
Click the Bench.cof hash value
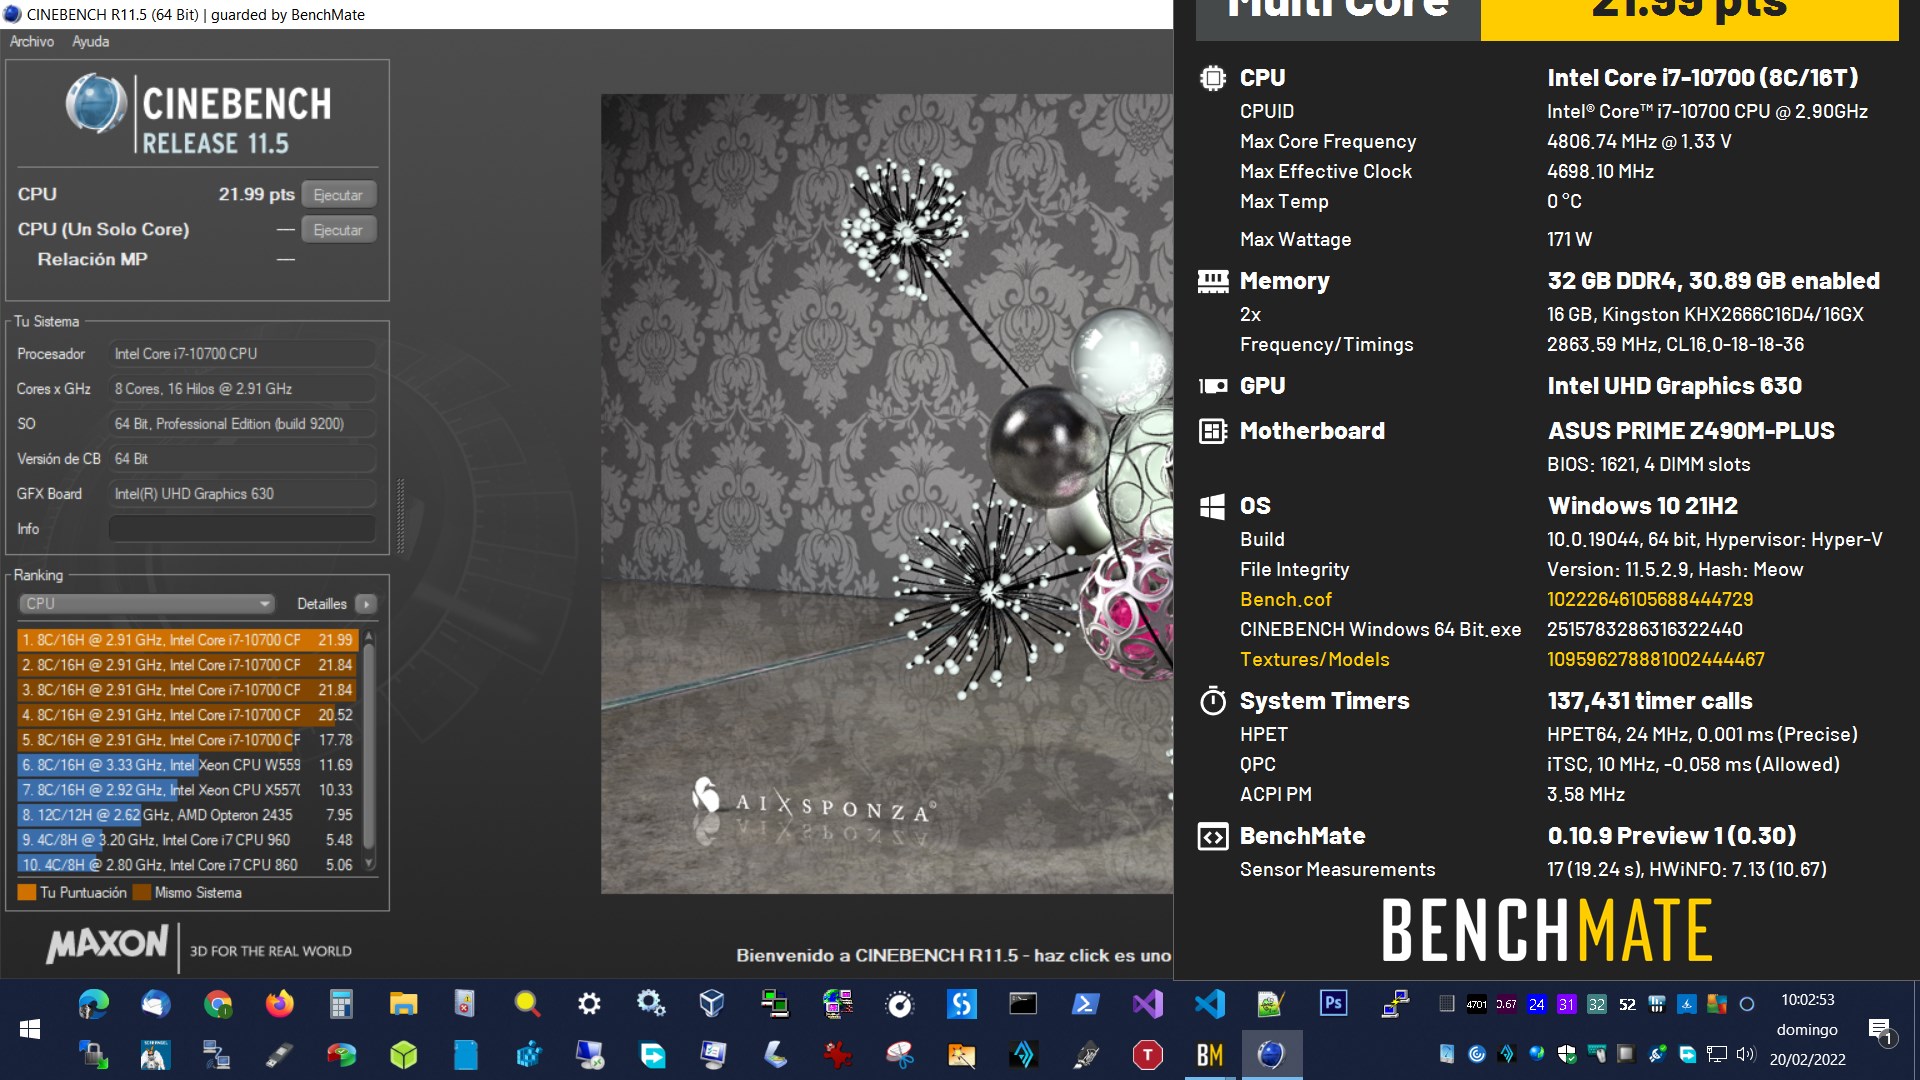click(1650, 599)
